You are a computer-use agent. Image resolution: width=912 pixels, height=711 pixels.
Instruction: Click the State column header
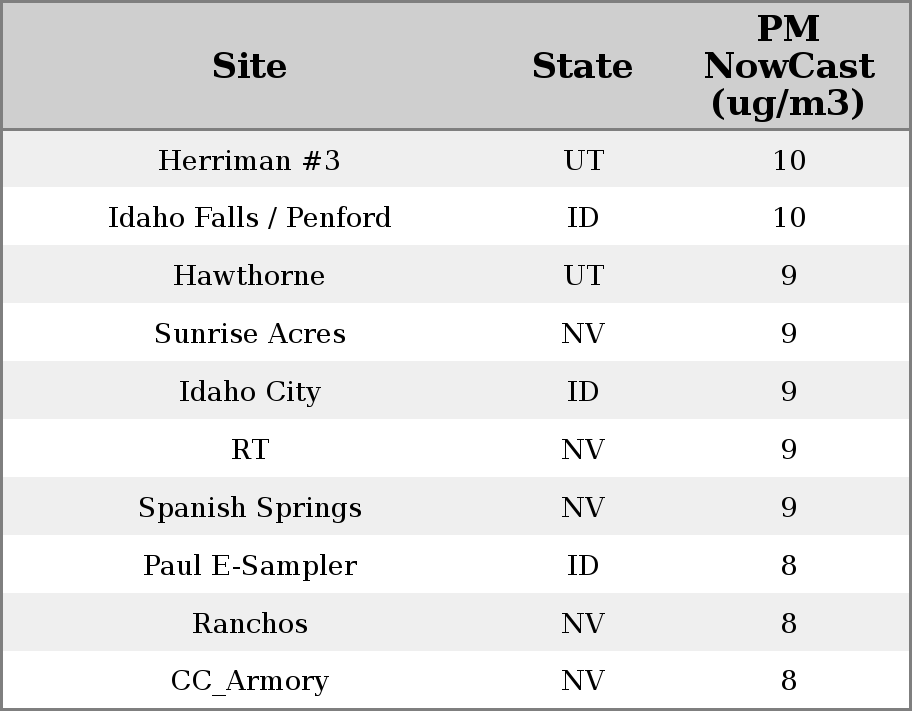click(582, 66)
